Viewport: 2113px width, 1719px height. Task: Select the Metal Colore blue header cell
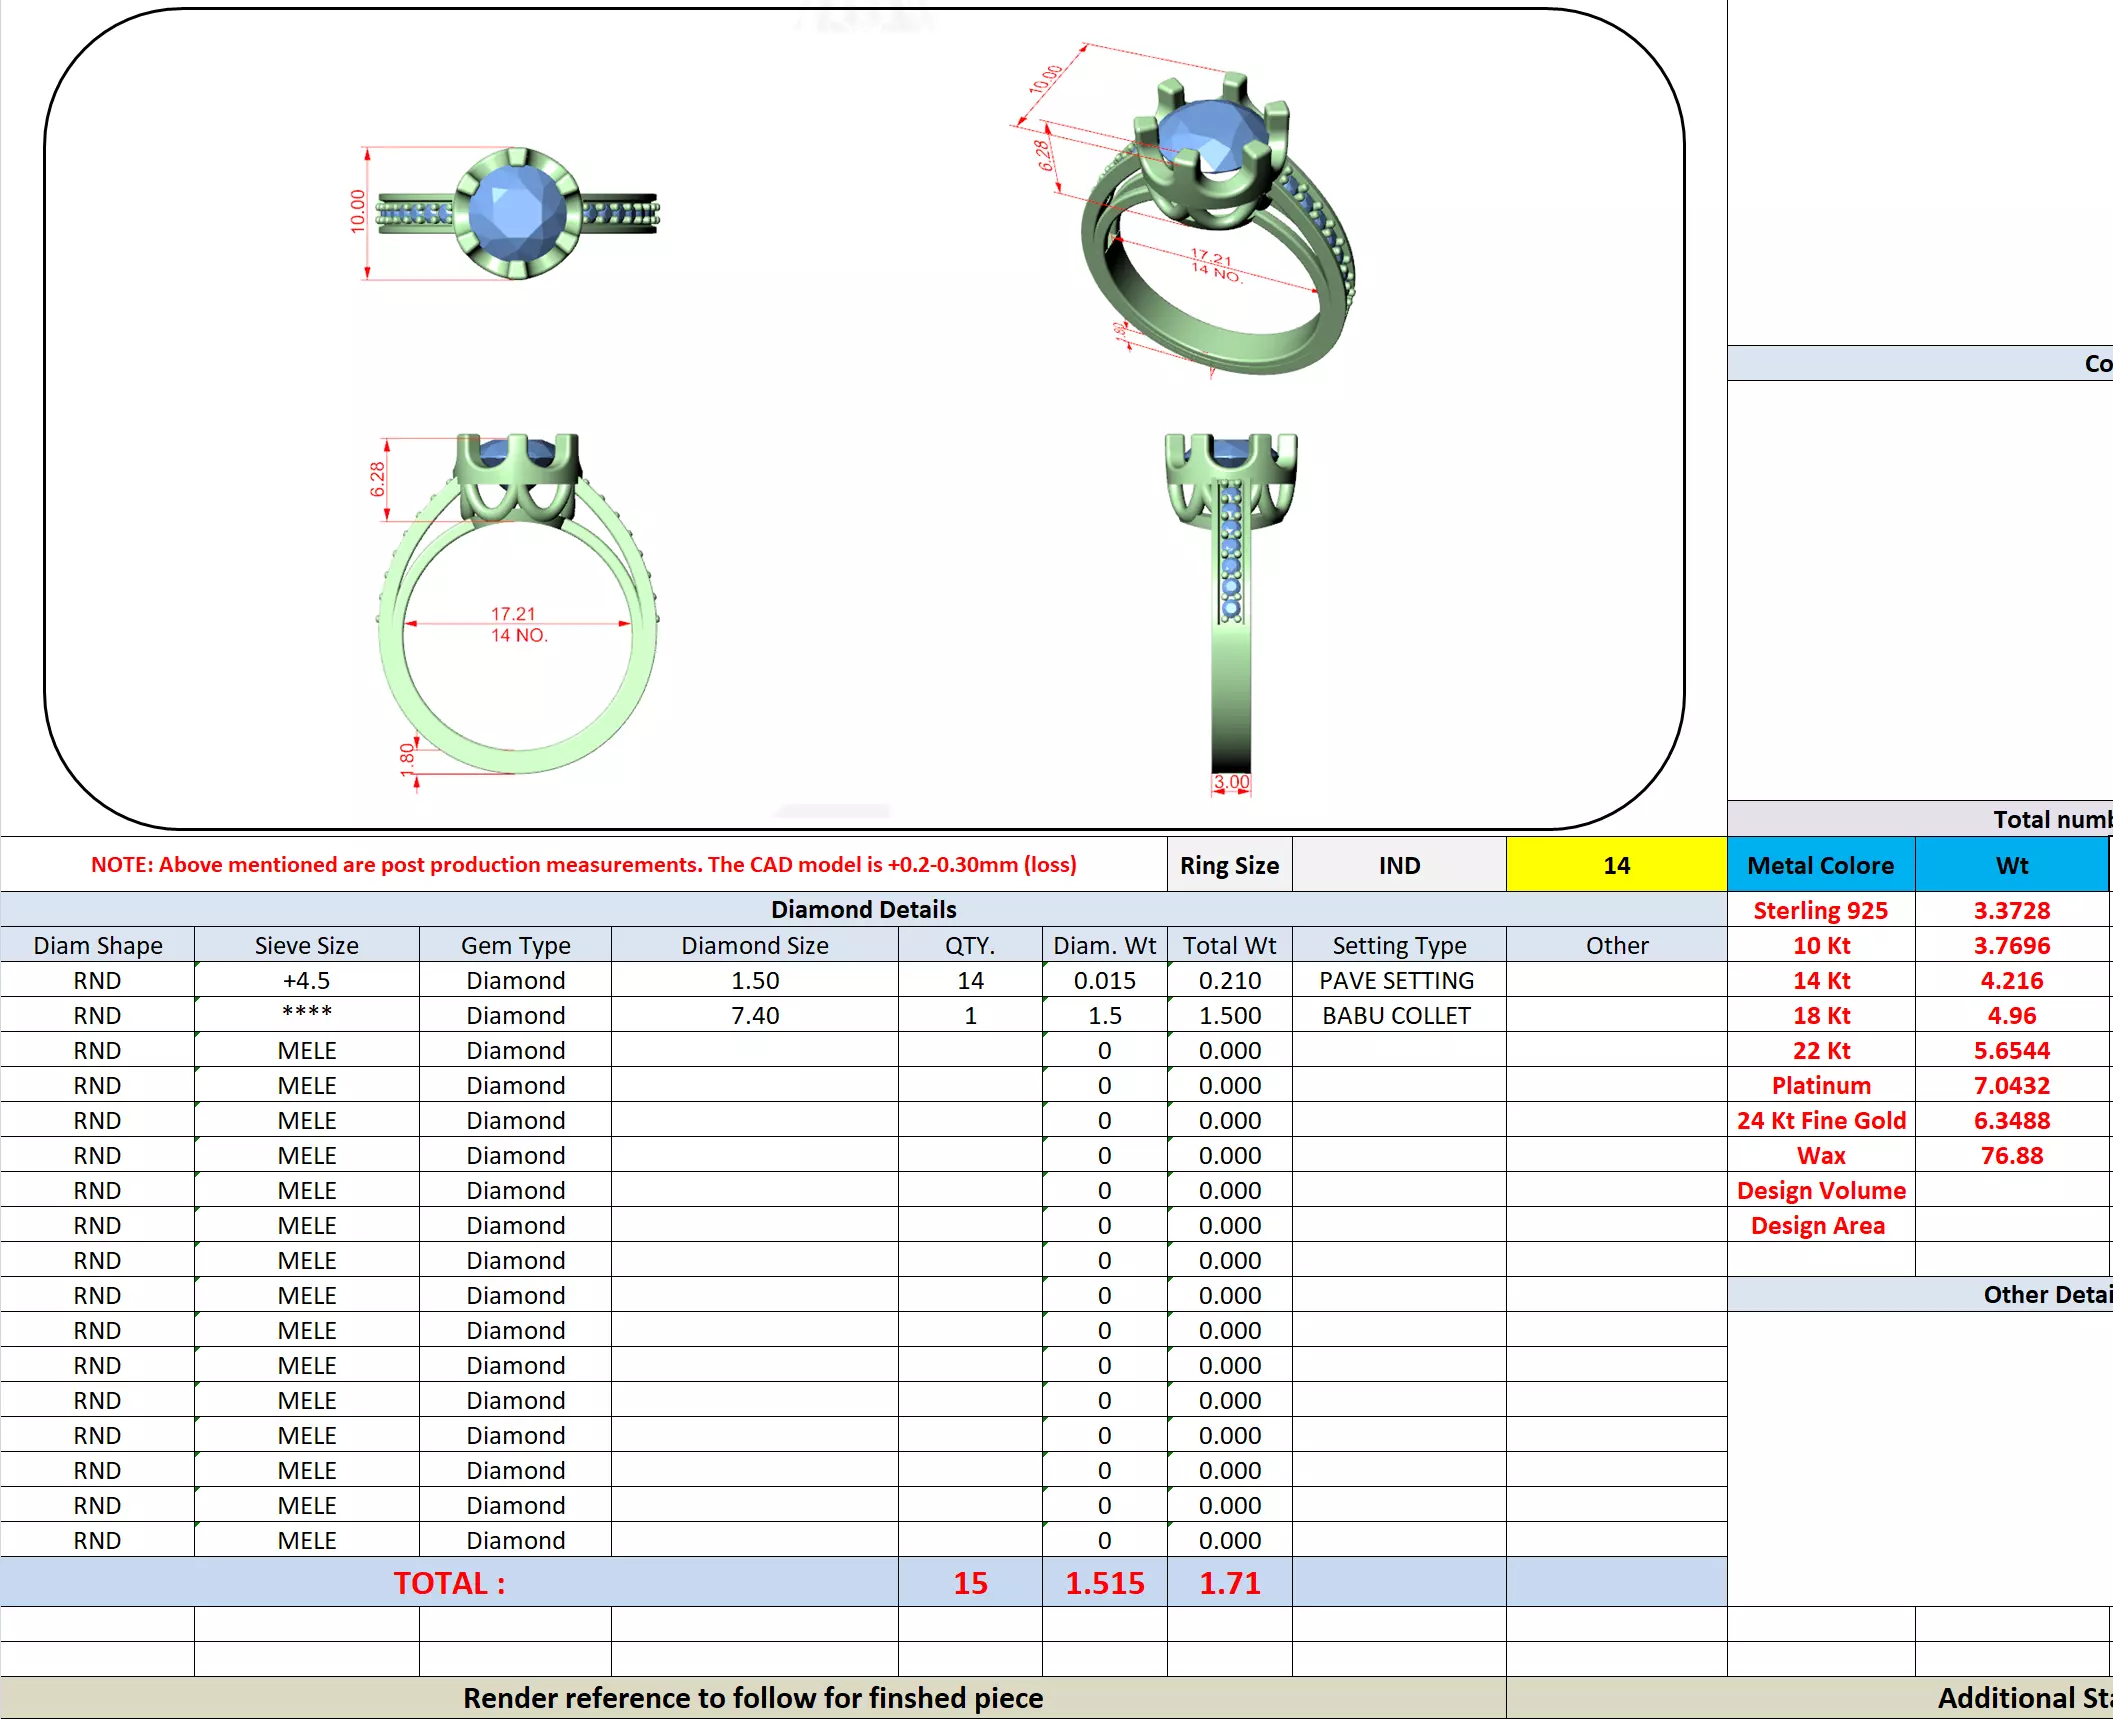coord(1819,865)
